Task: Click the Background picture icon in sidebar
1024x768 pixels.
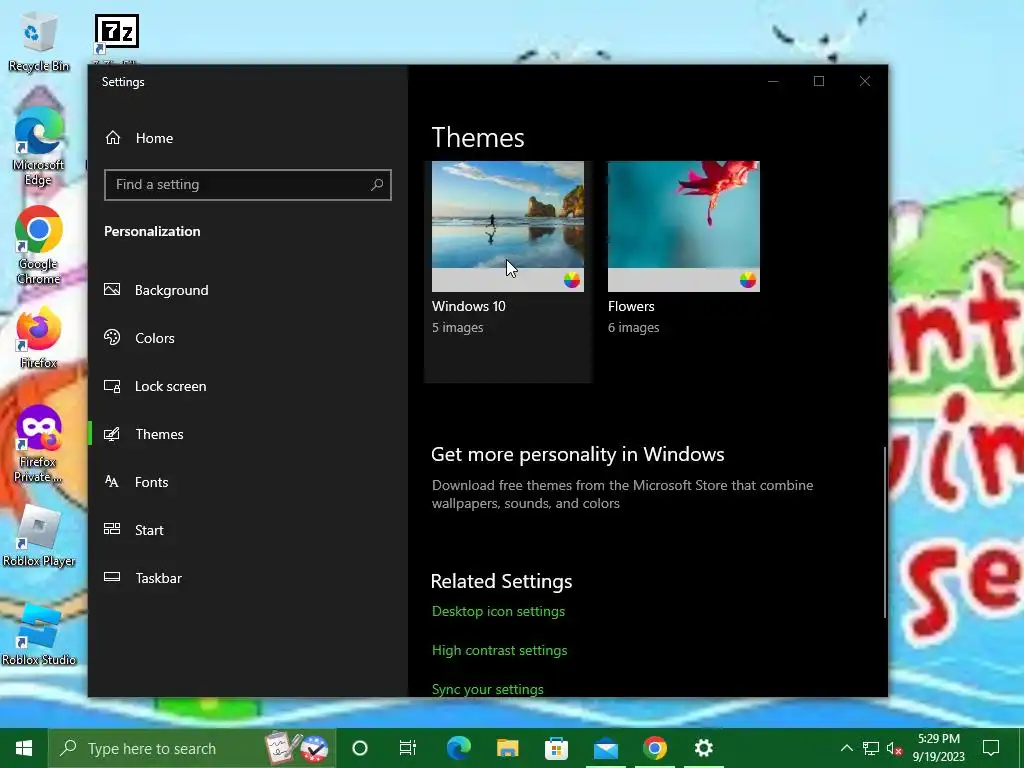Action: click(112, 289)
